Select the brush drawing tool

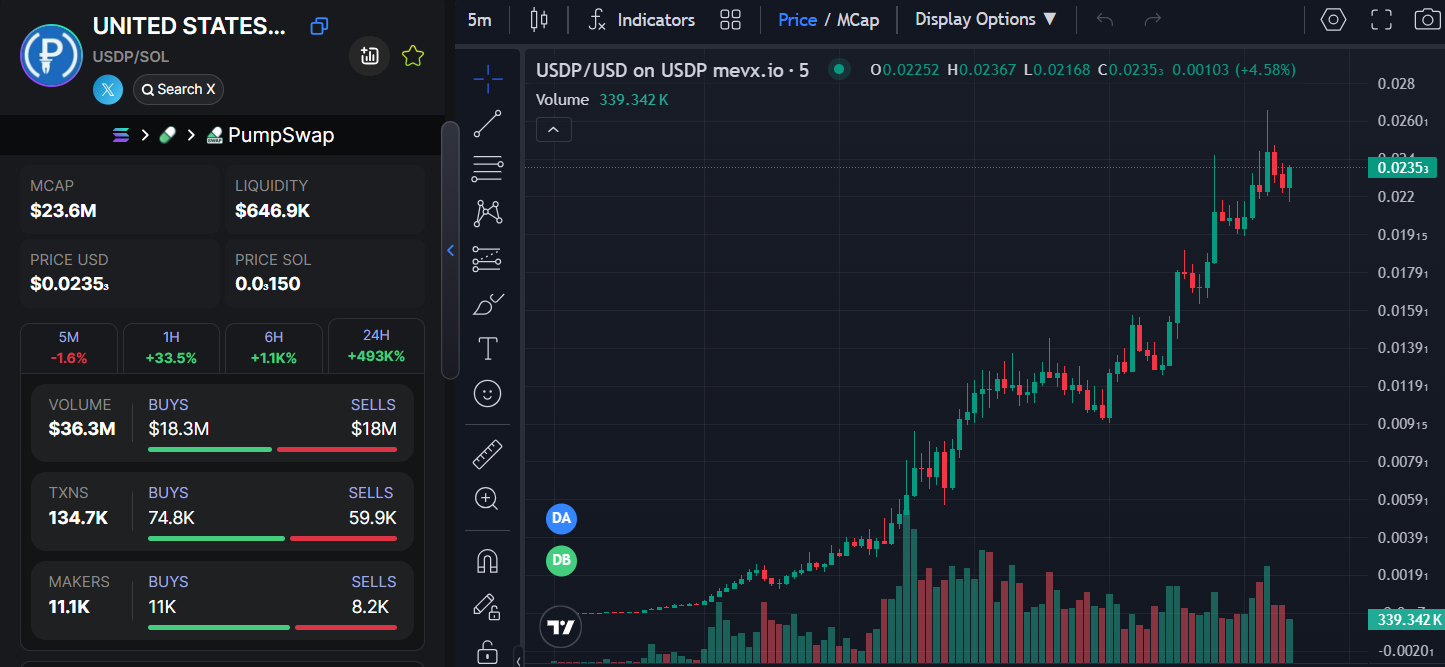[x=488, y=304]
